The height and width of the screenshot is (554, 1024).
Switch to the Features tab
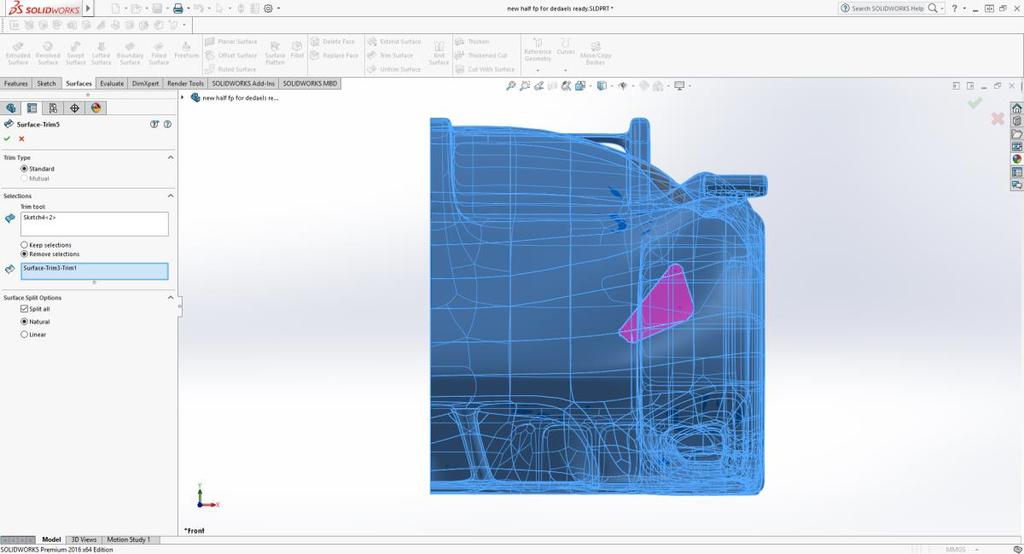pyautogui.click(x=16, y=84)
